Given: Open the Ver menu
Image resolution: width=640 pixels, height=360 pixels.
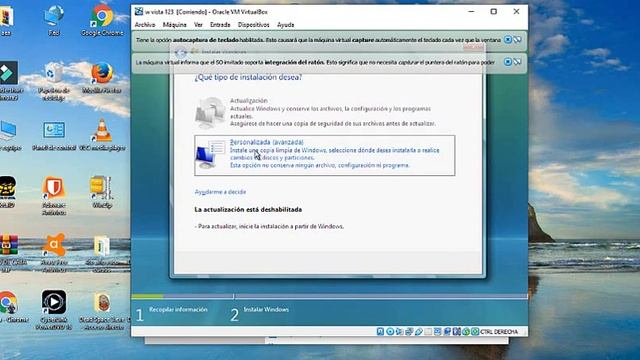Looking at the screenshot, I should [x=198, y=25].
